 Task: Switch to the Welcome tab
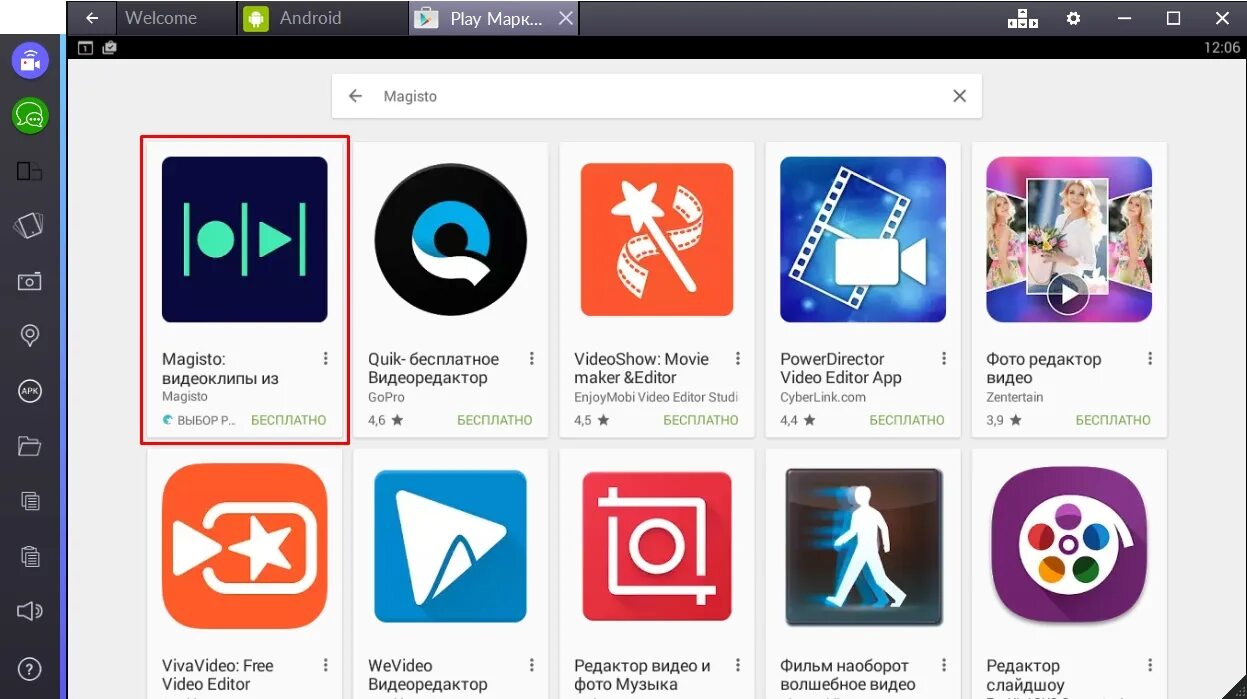pos(177,18)
